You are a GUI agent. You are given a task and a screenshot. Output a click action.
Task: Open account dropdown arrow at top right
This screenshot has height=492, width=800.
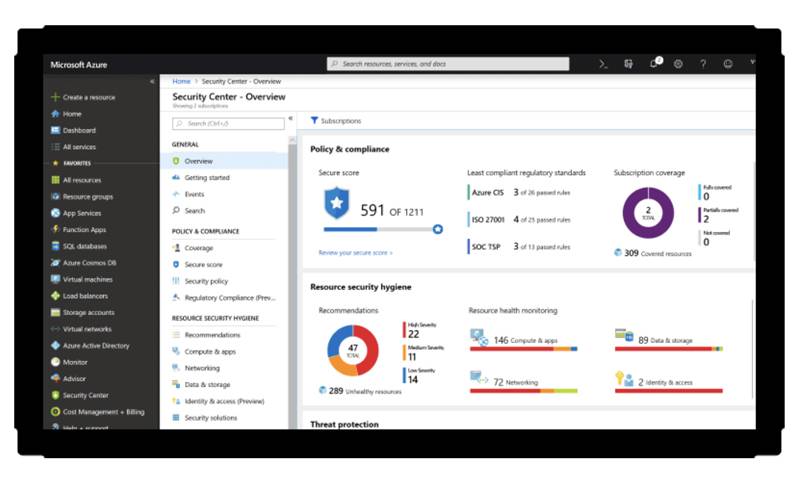752,62
